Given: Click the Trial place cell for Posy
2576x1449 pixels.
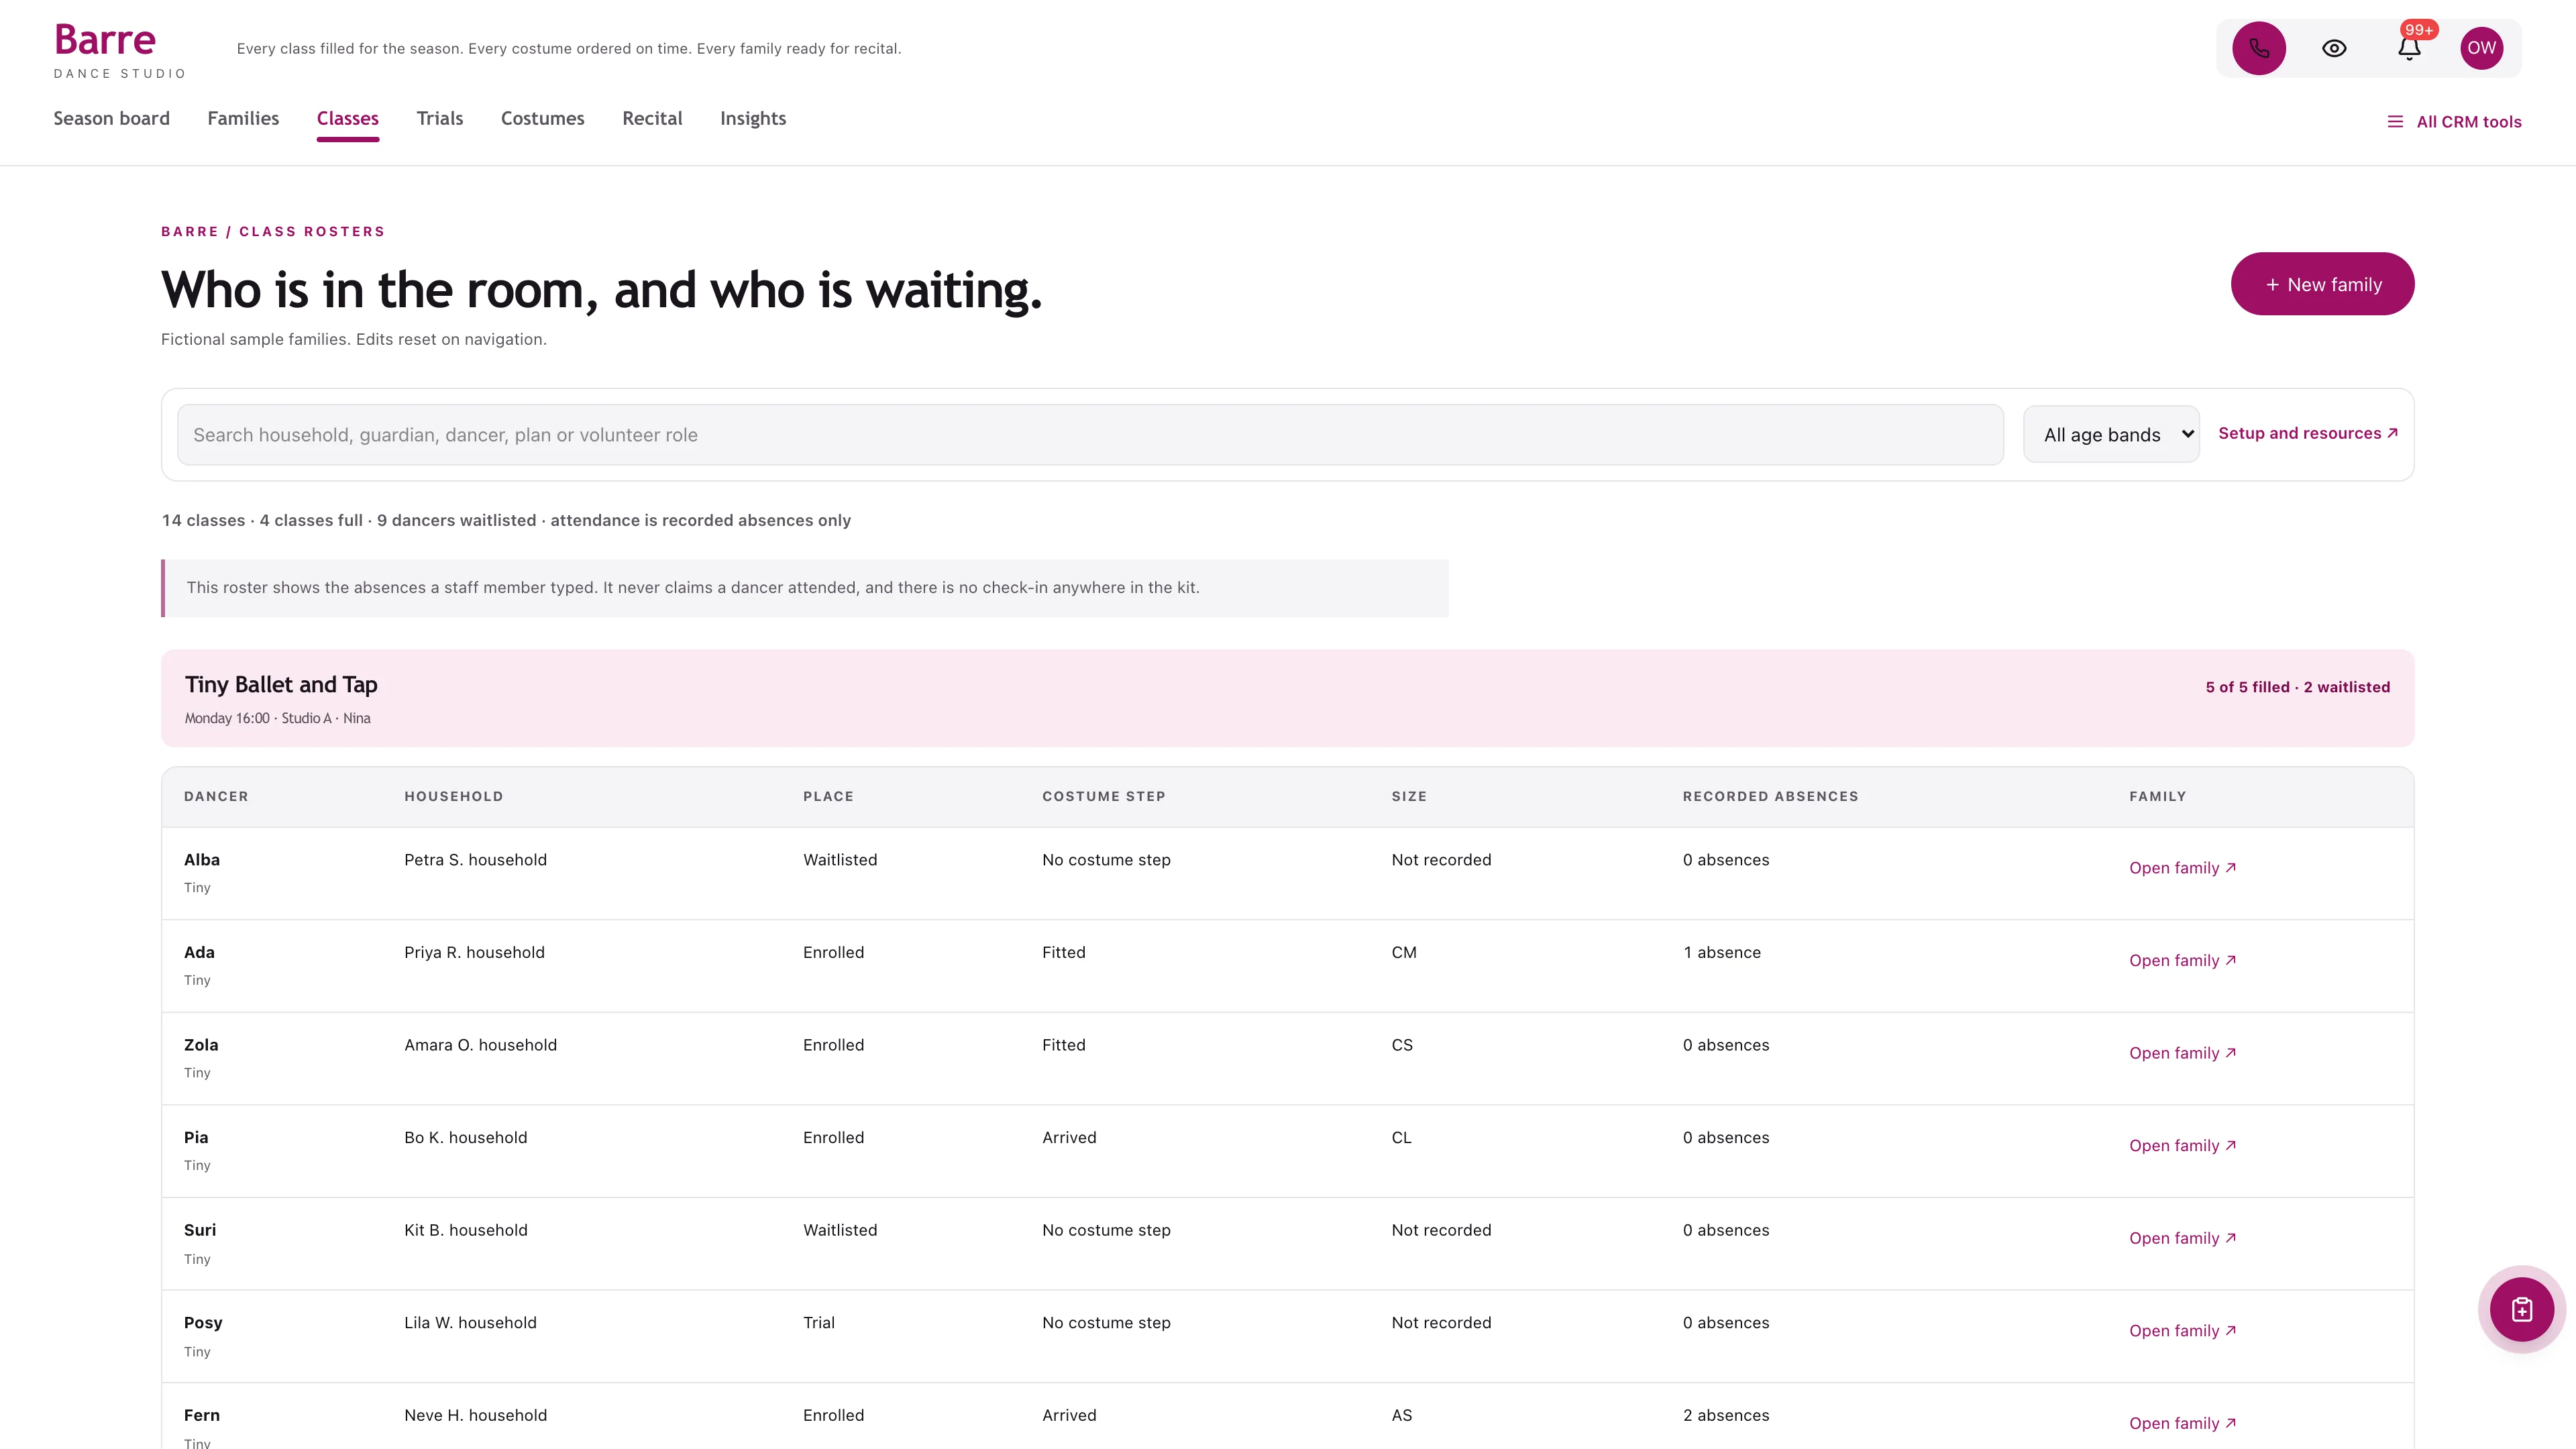Looking at the screenshot, I should tap(818, 1323).
